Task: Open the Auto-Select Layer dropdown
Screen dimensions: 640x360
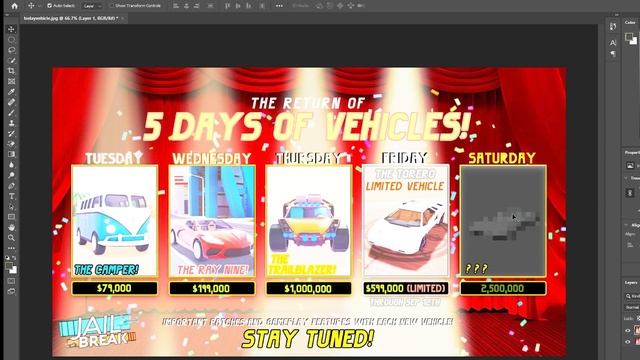Action: [x=91, y=6]
